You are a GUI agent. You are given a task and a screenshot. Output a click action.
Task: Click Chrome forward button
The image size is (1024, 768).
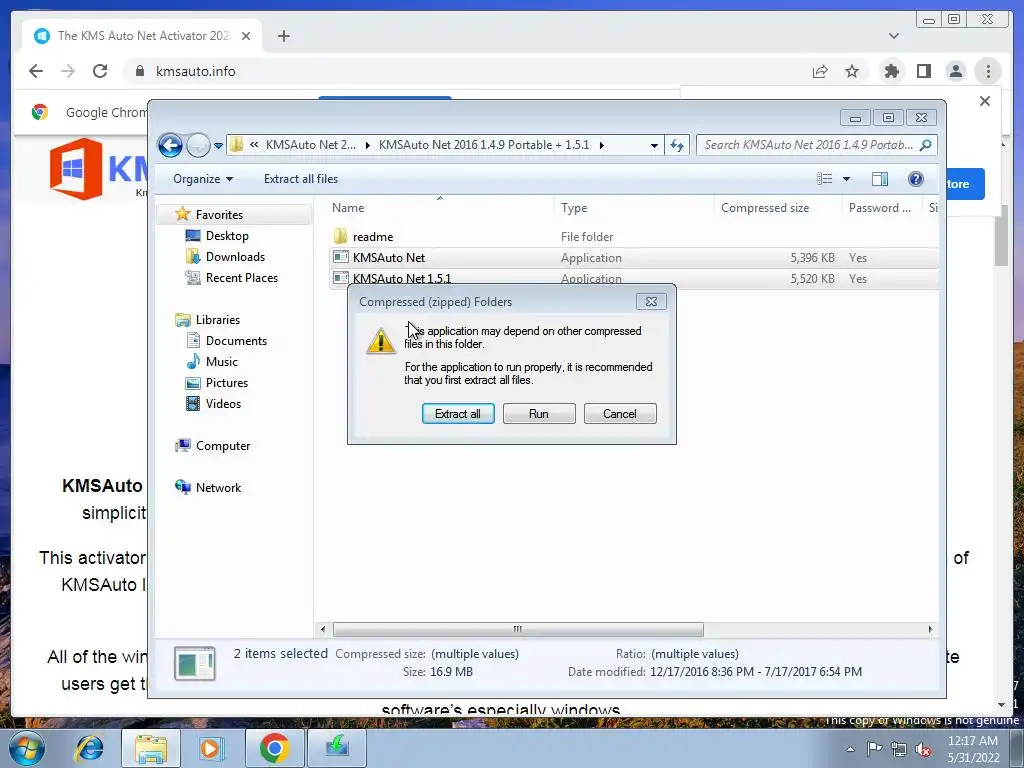(68, 71)
